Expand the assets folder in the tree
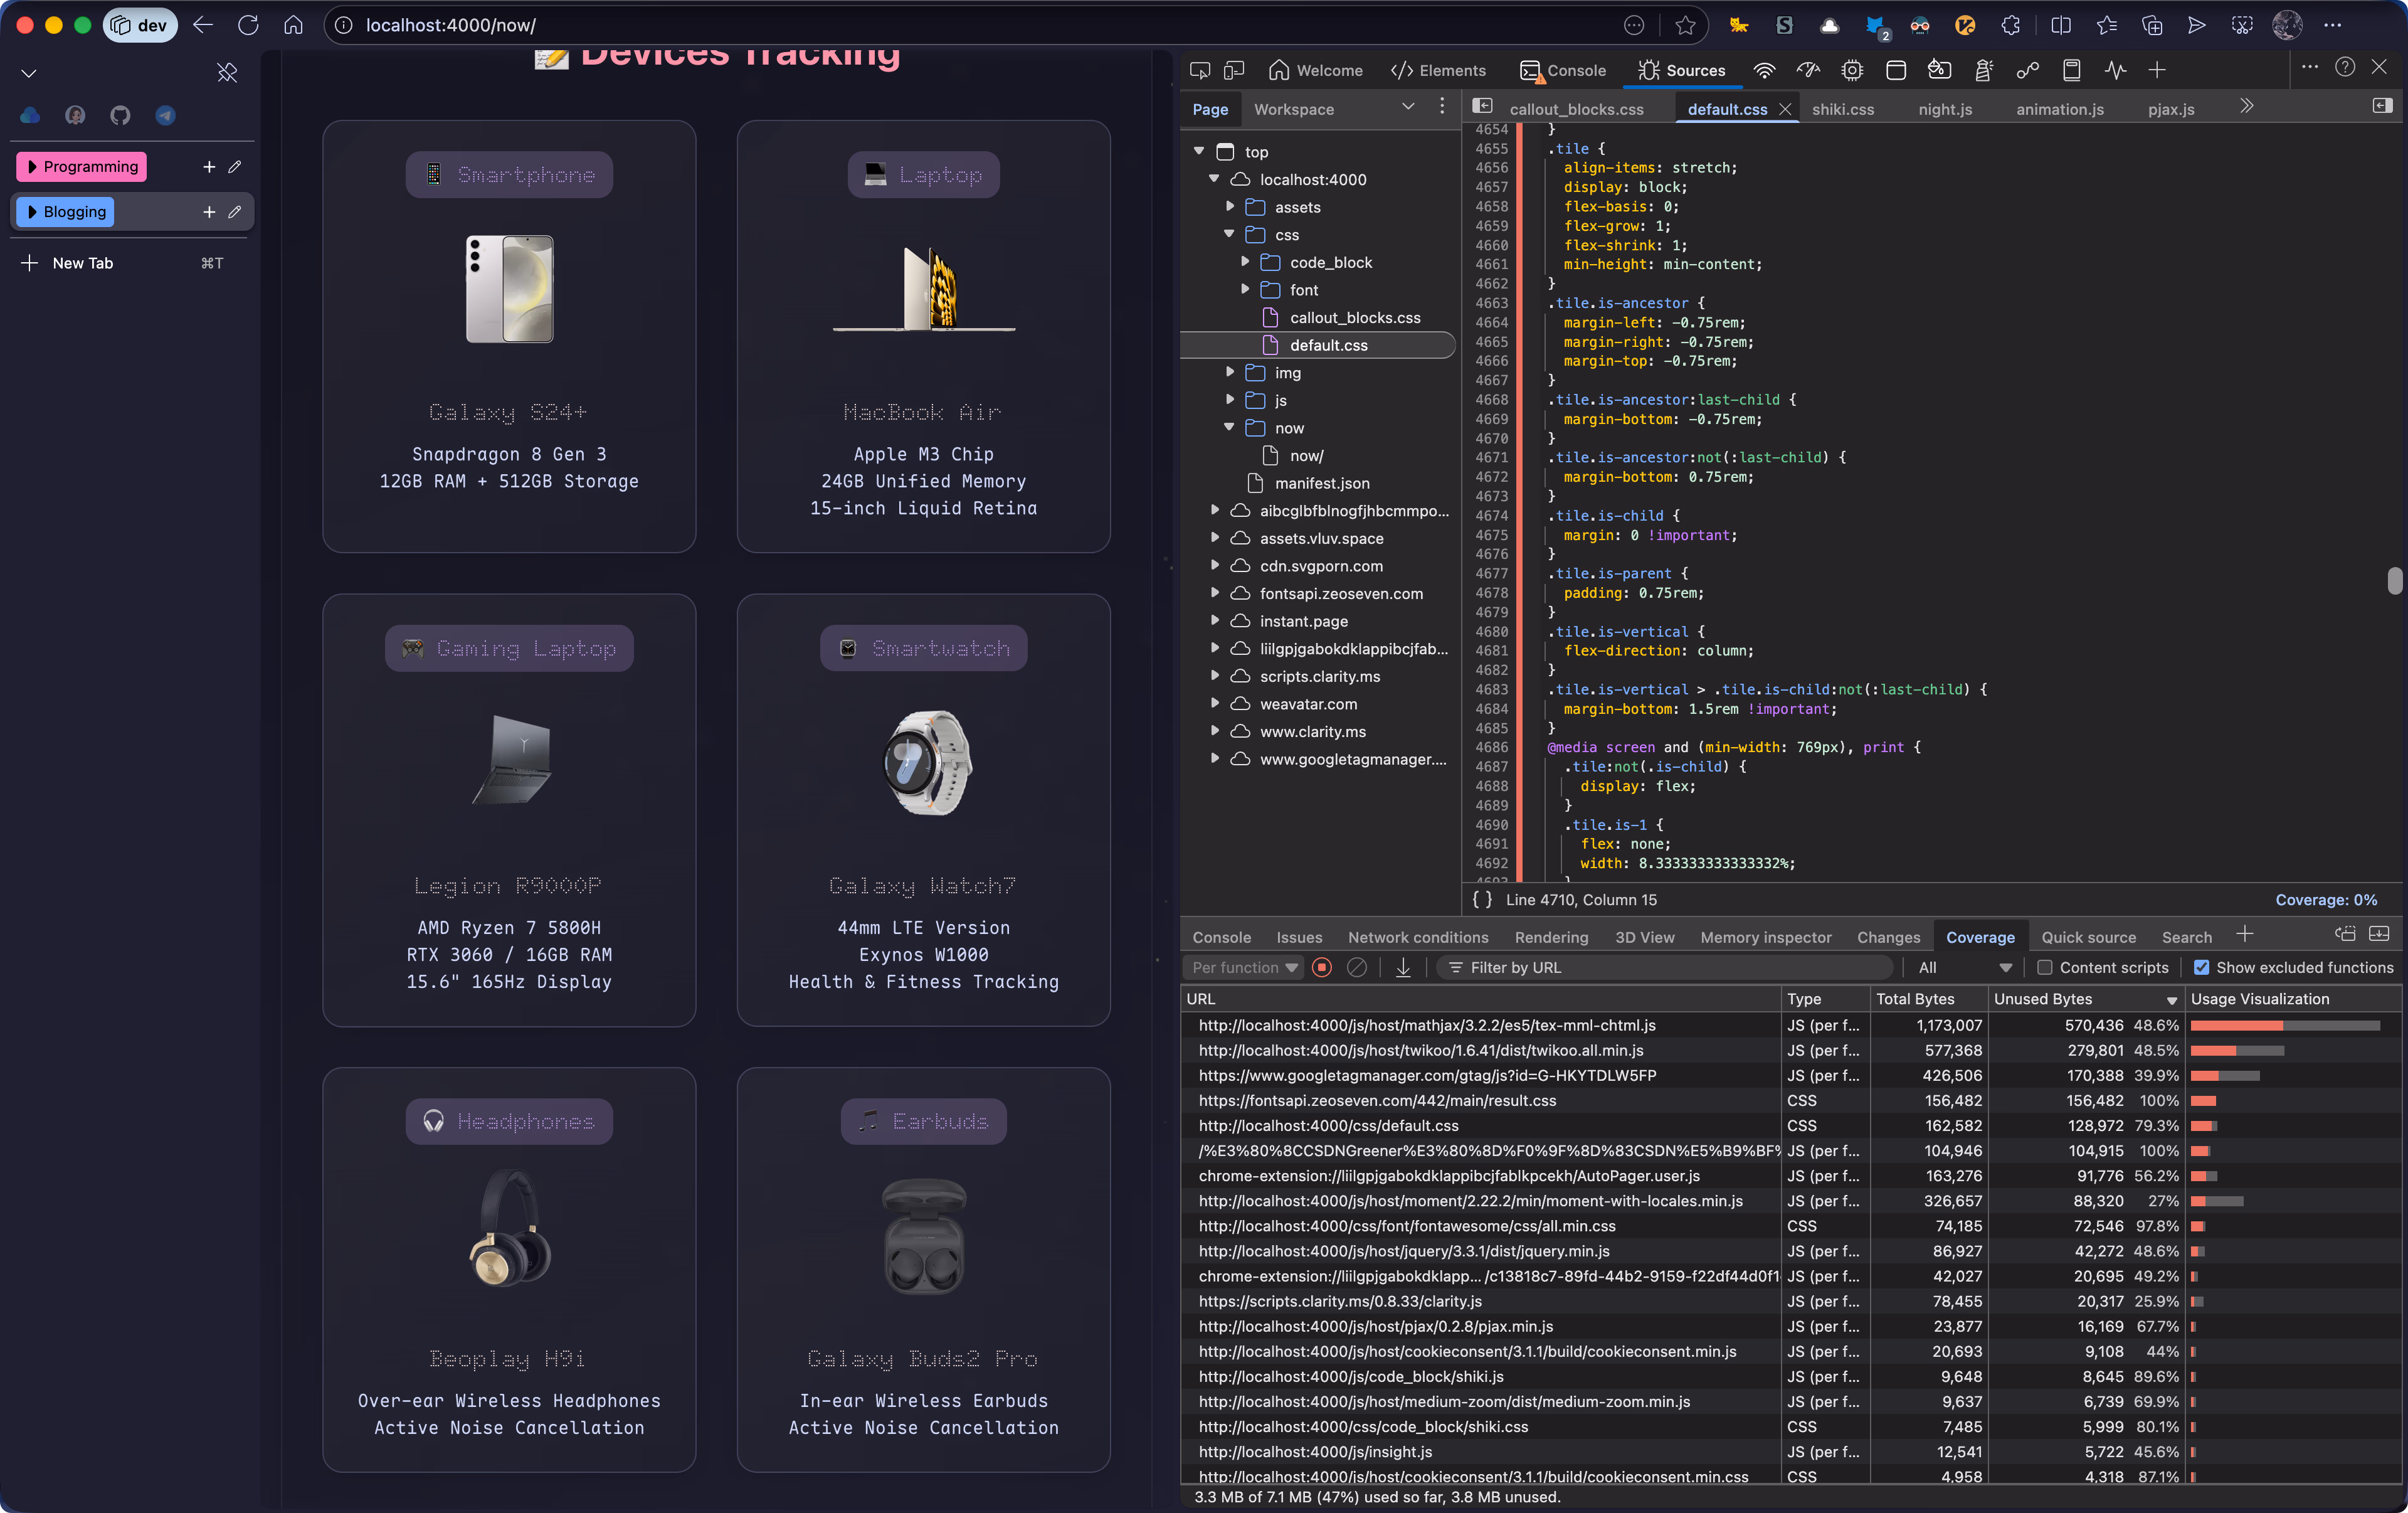The width and height of the screenshot is (2408, 1513). [1230, 207]
